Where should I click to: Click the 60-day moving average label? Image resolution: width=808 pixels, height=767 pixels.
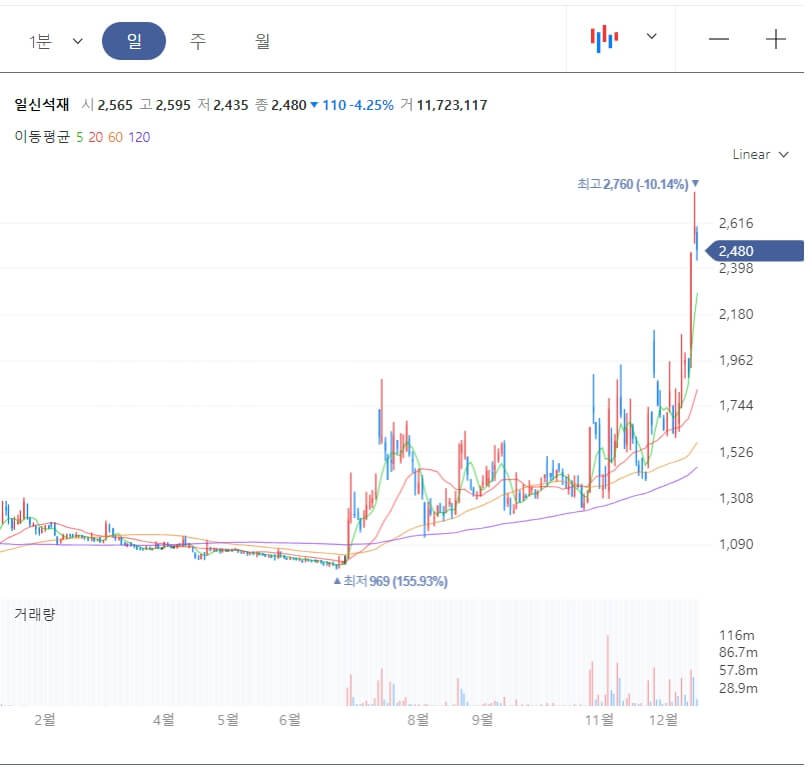(115, 137)
